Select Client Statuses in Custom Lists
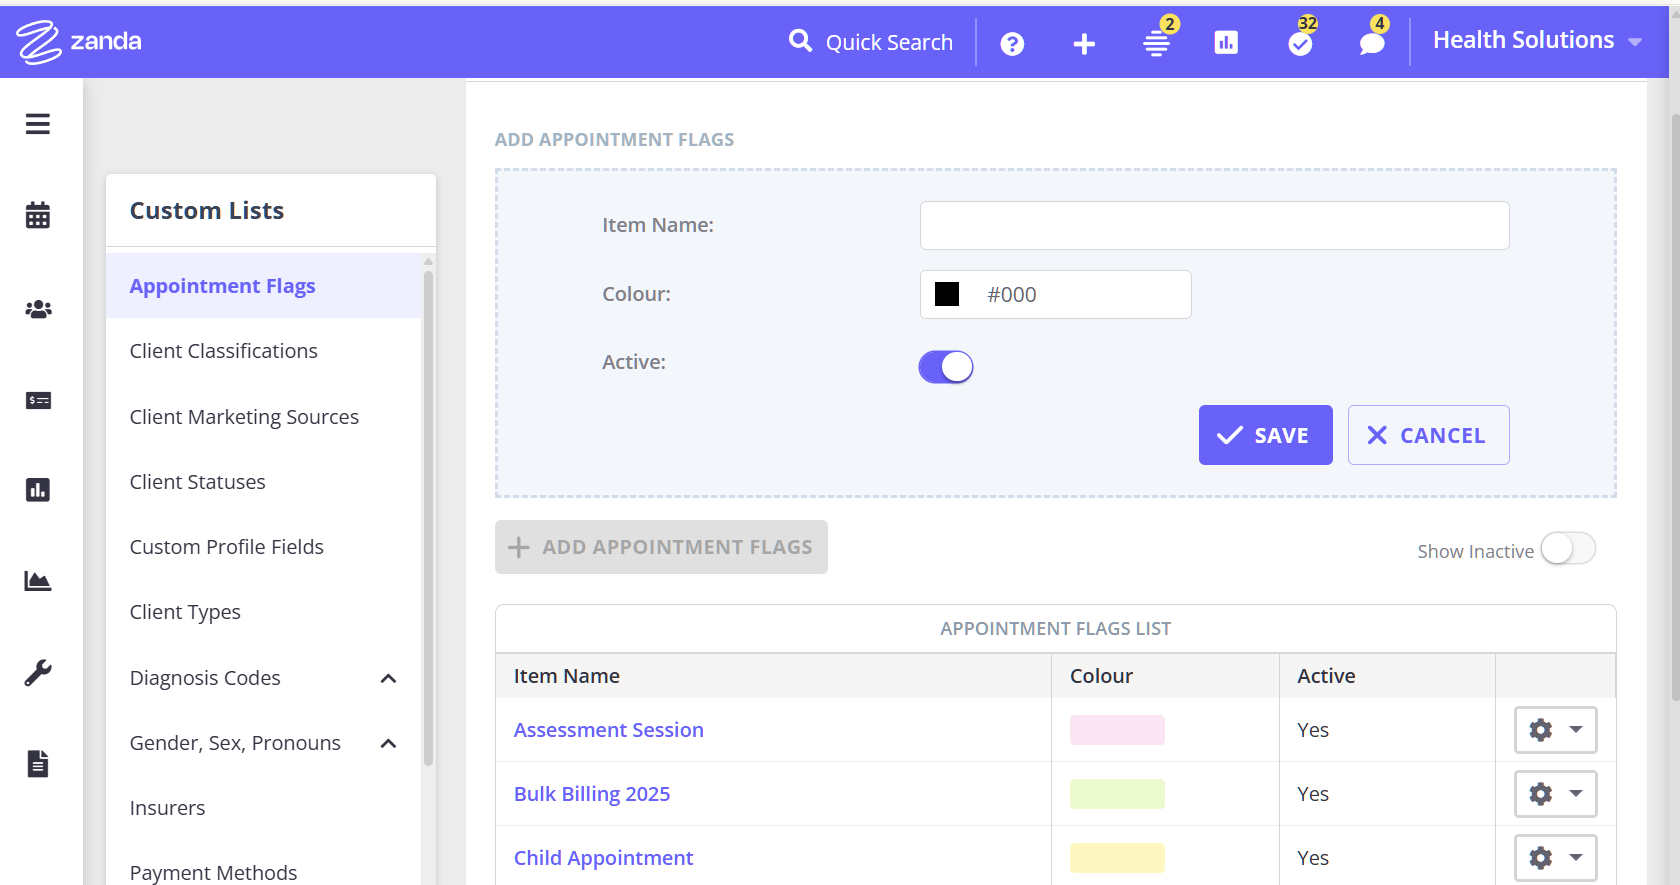 pyautogui.click(x=197, y=482)
